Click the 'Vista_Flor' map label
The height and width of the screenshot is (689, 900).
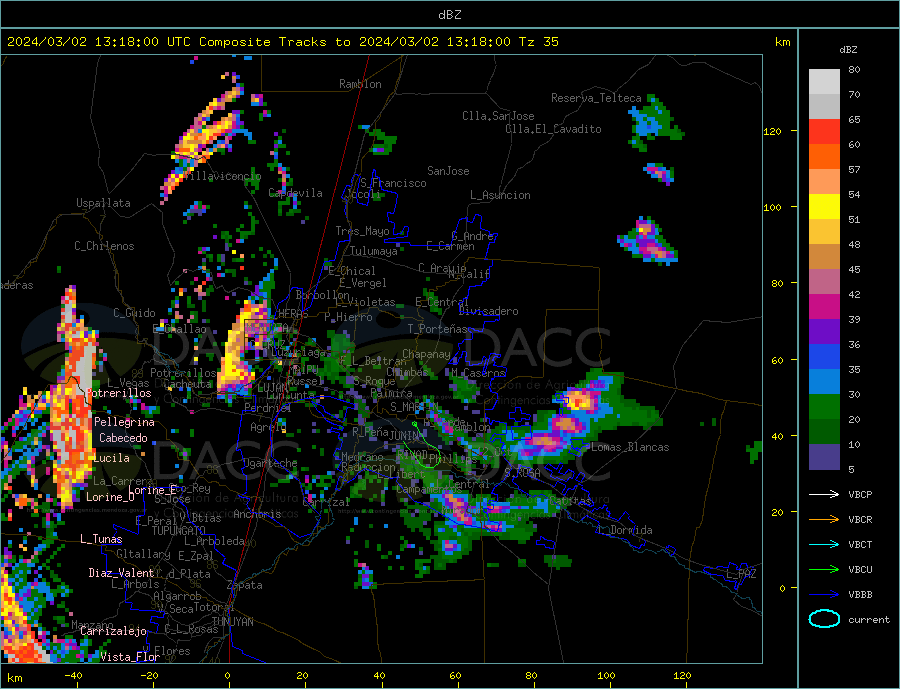[x=130, y=657]
